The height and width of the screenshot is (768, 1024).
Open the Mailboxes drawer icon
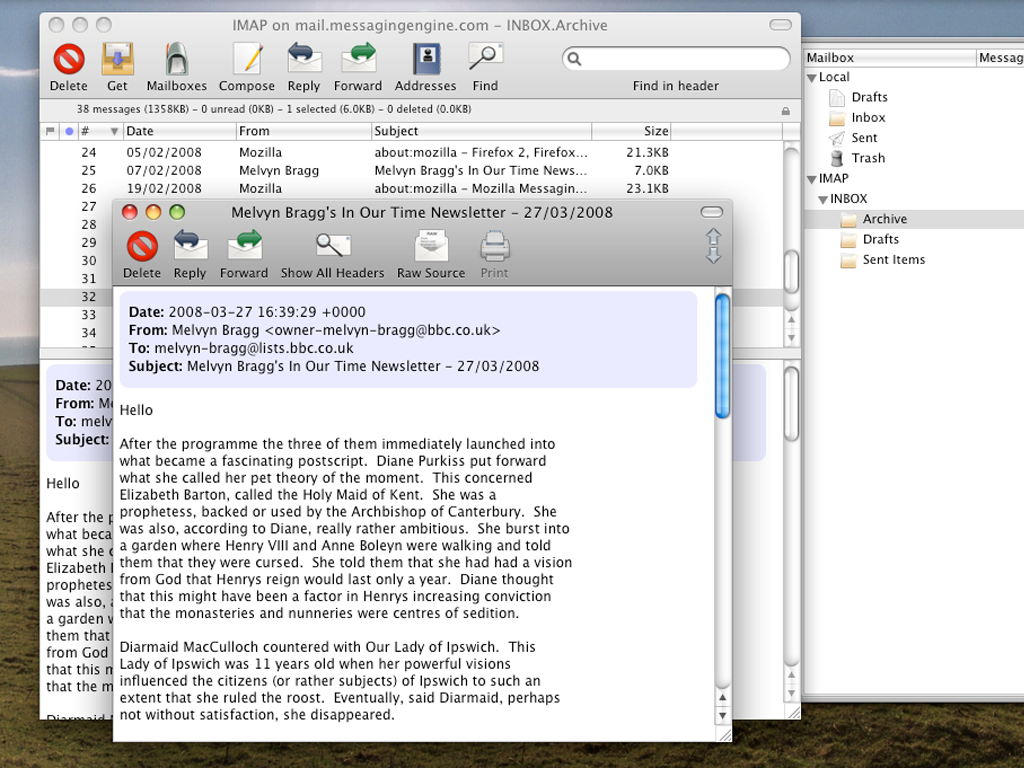click(176, 59)
